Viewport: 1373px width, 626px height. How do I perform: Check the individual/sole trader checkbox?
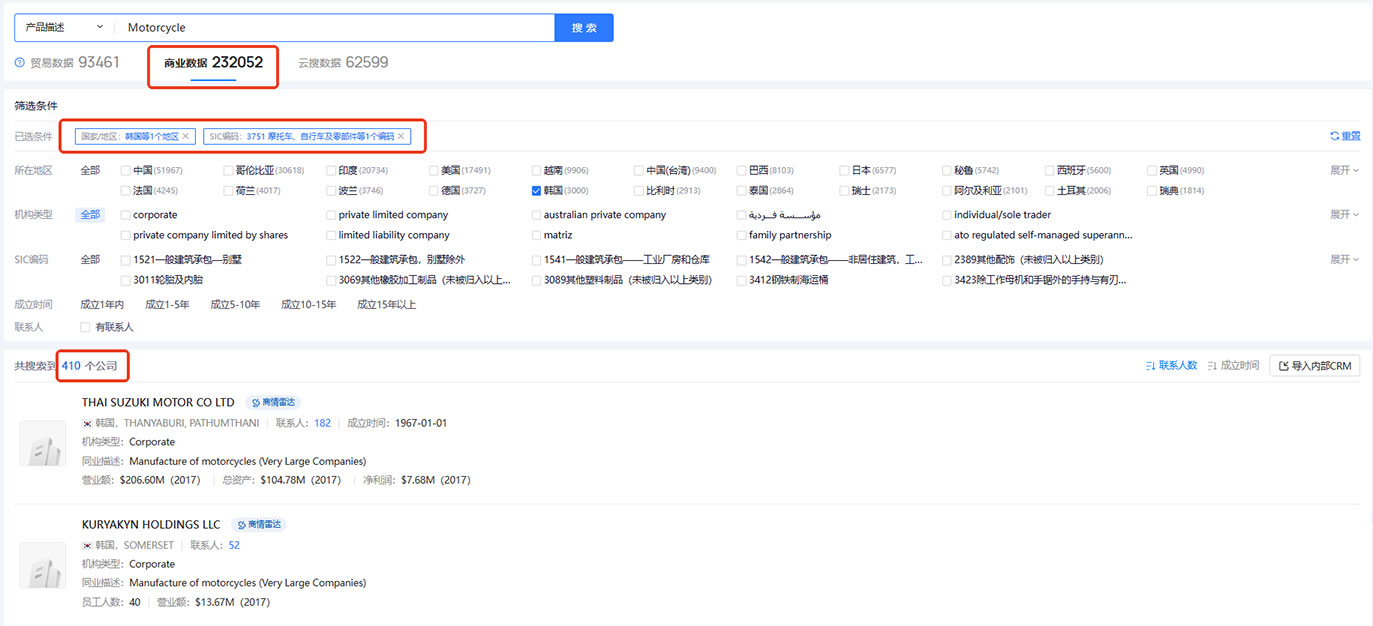pyautogui.click(x=946, y=215)
